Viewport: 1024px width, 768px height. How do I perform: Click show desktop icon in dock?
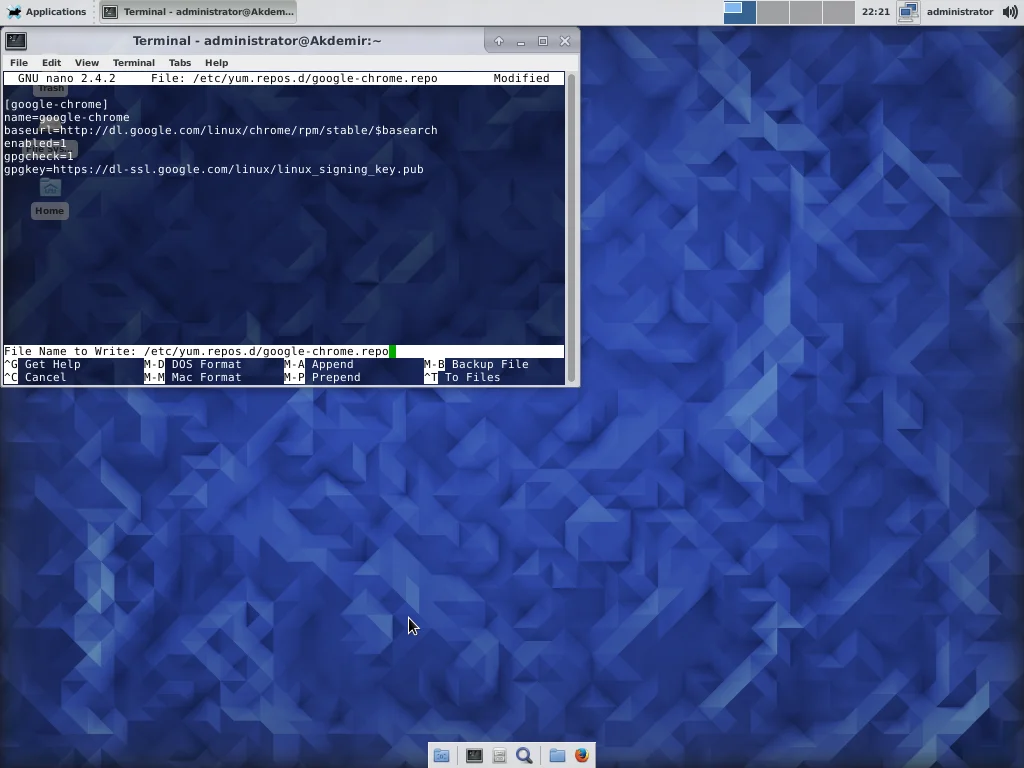pyautogui.click(x=441, y=756)
